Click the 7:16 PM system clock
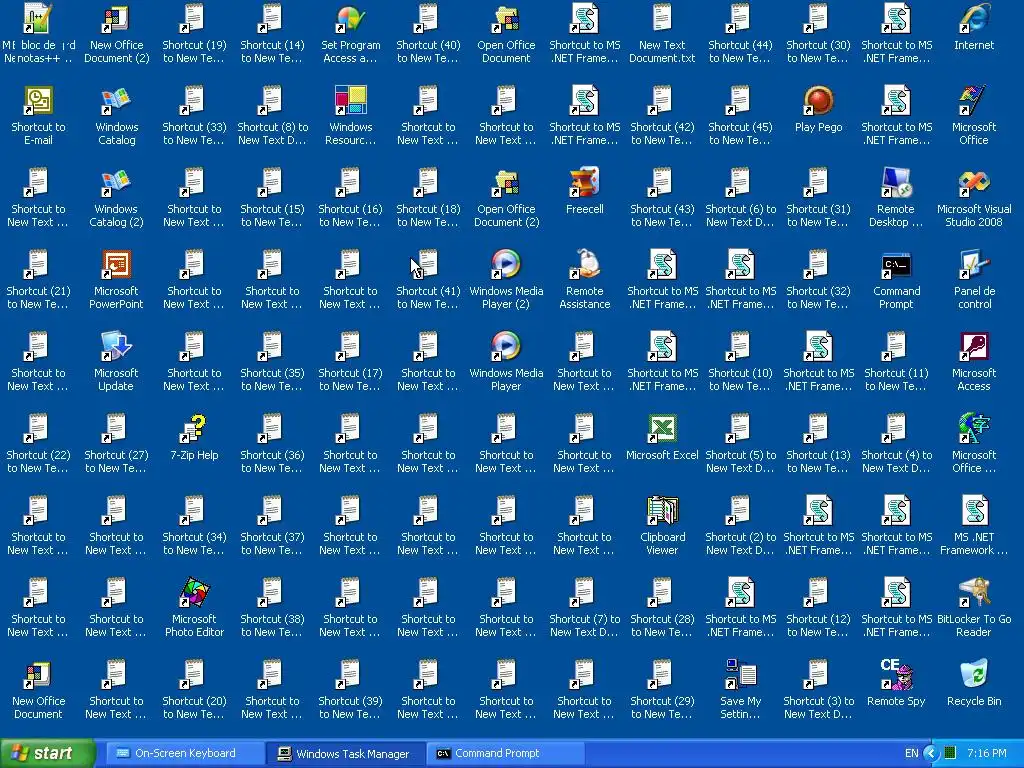Image resolution: width=1024 pixels, height=768 pixels. (987, 753)
